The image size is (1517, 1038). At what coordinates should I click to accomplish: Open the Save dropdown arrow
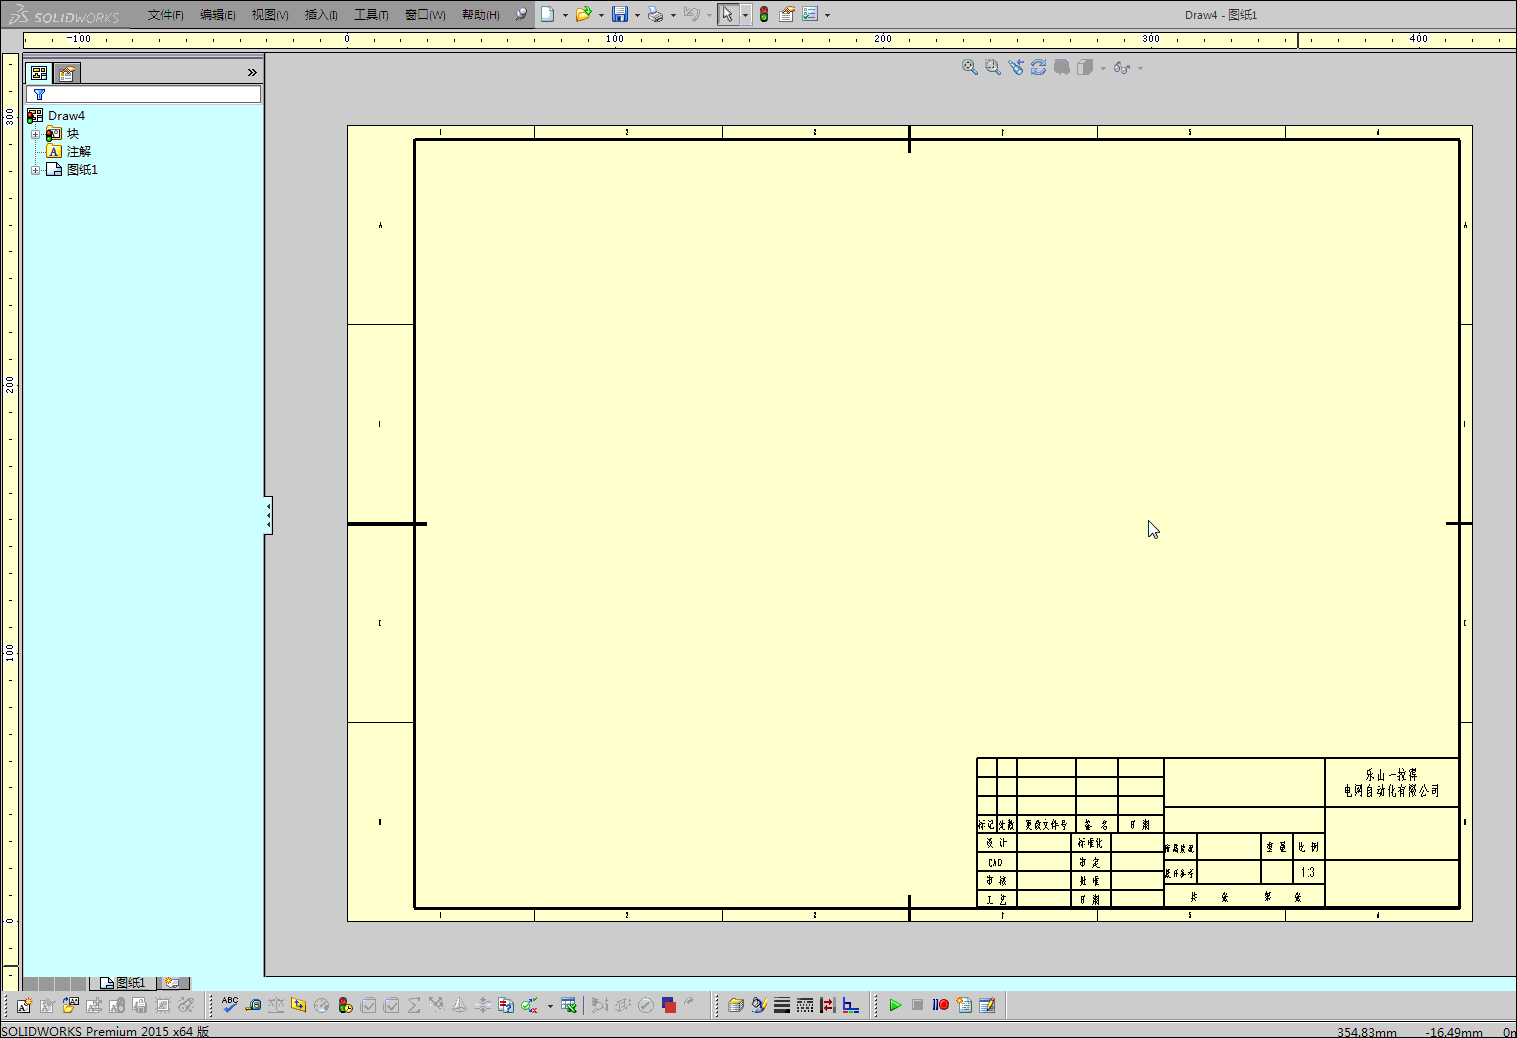(x=637, y=15)
